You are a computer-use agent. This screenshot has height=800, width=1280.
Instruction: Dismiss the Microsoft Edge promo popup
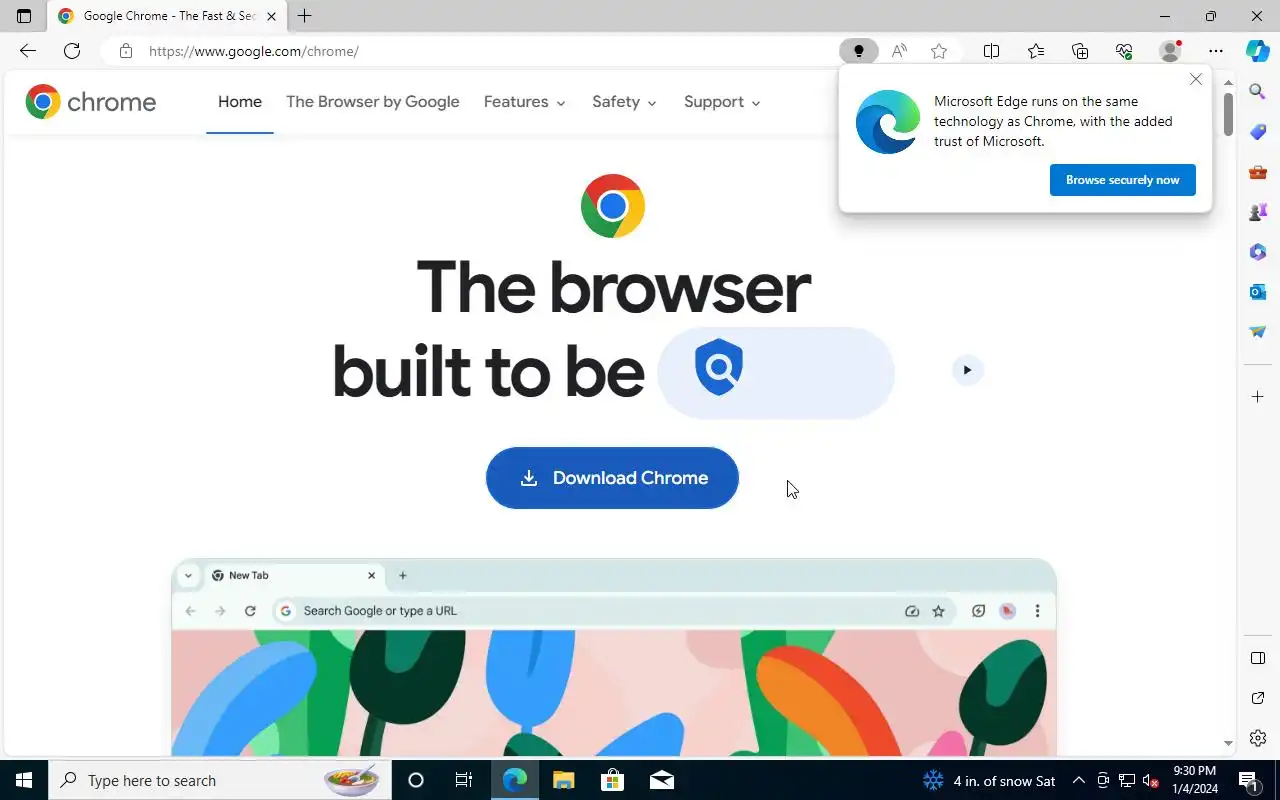click(x=1196, y=79)
